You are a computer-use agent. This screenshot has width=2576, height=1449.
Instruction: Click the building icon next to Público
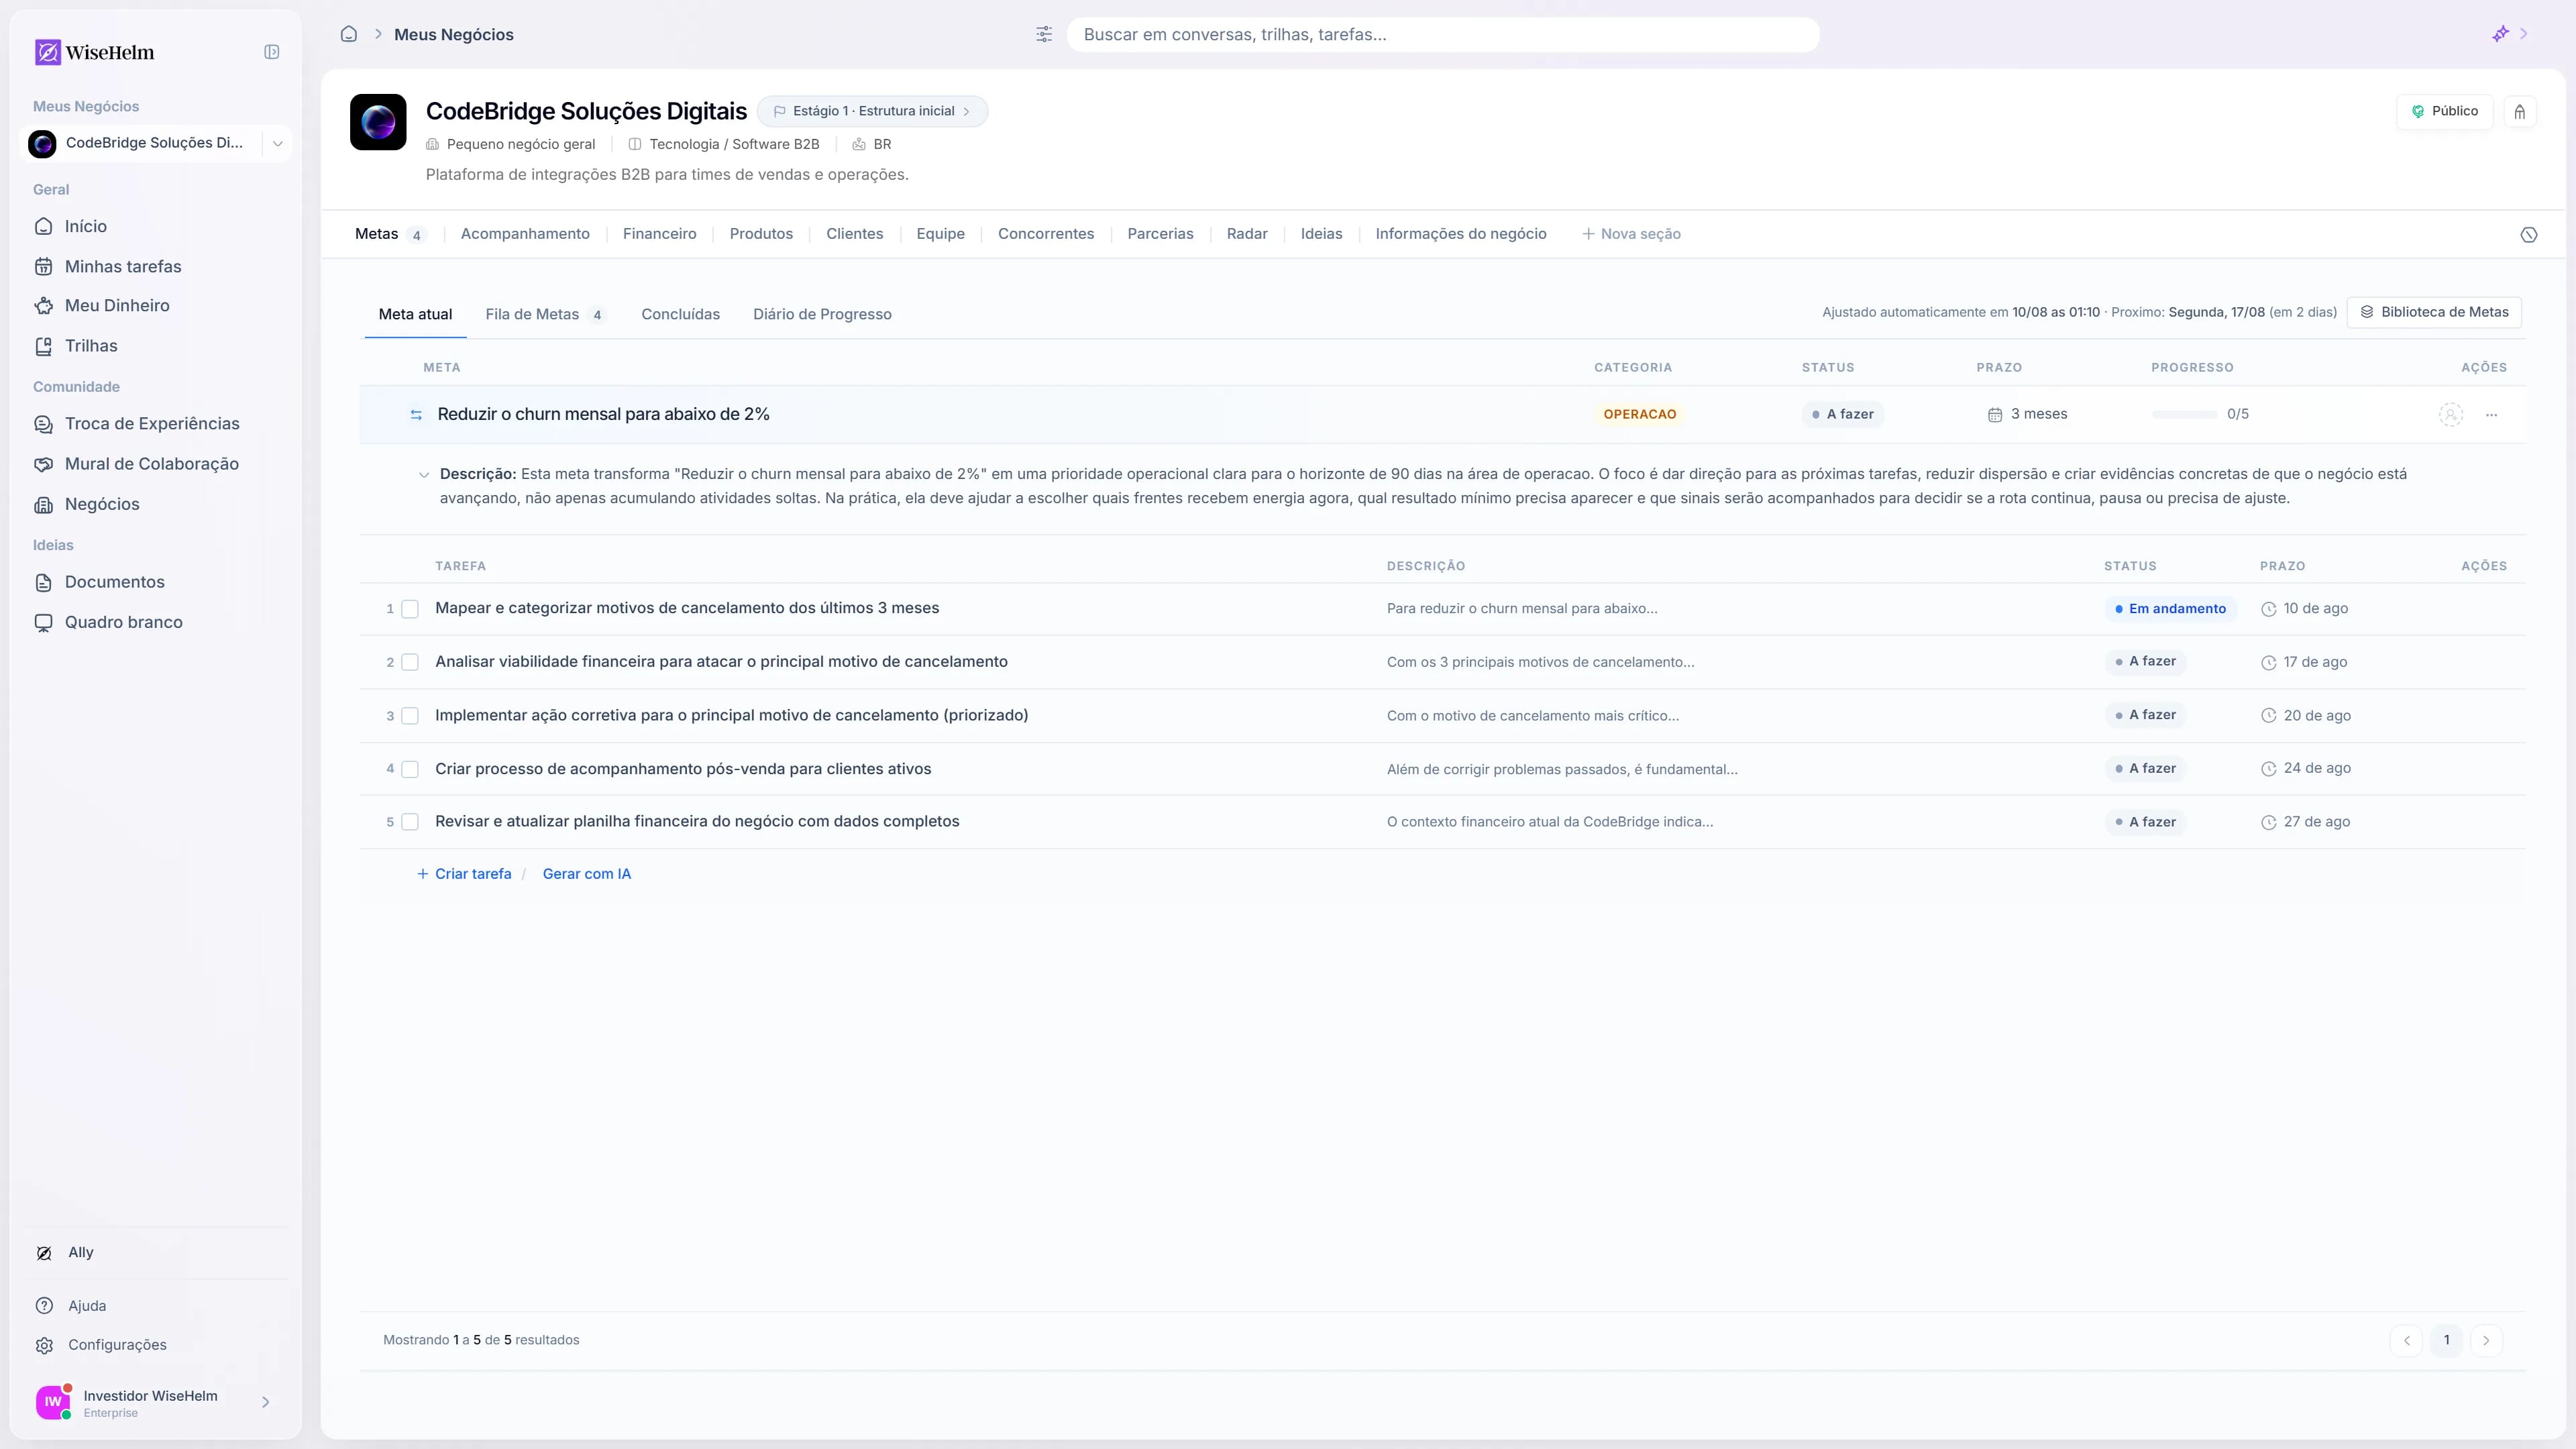2520,111
